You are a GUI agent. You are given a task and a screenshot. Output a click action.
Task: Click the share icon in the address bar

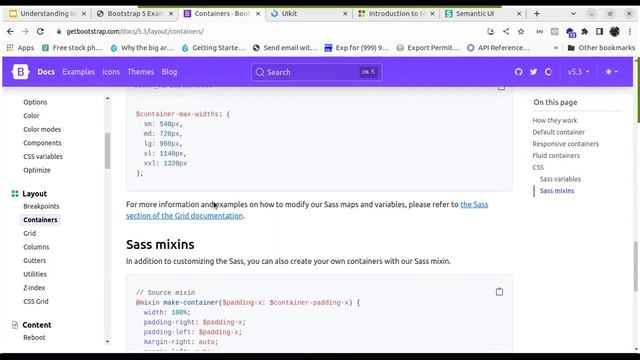[x=506, y=31]
